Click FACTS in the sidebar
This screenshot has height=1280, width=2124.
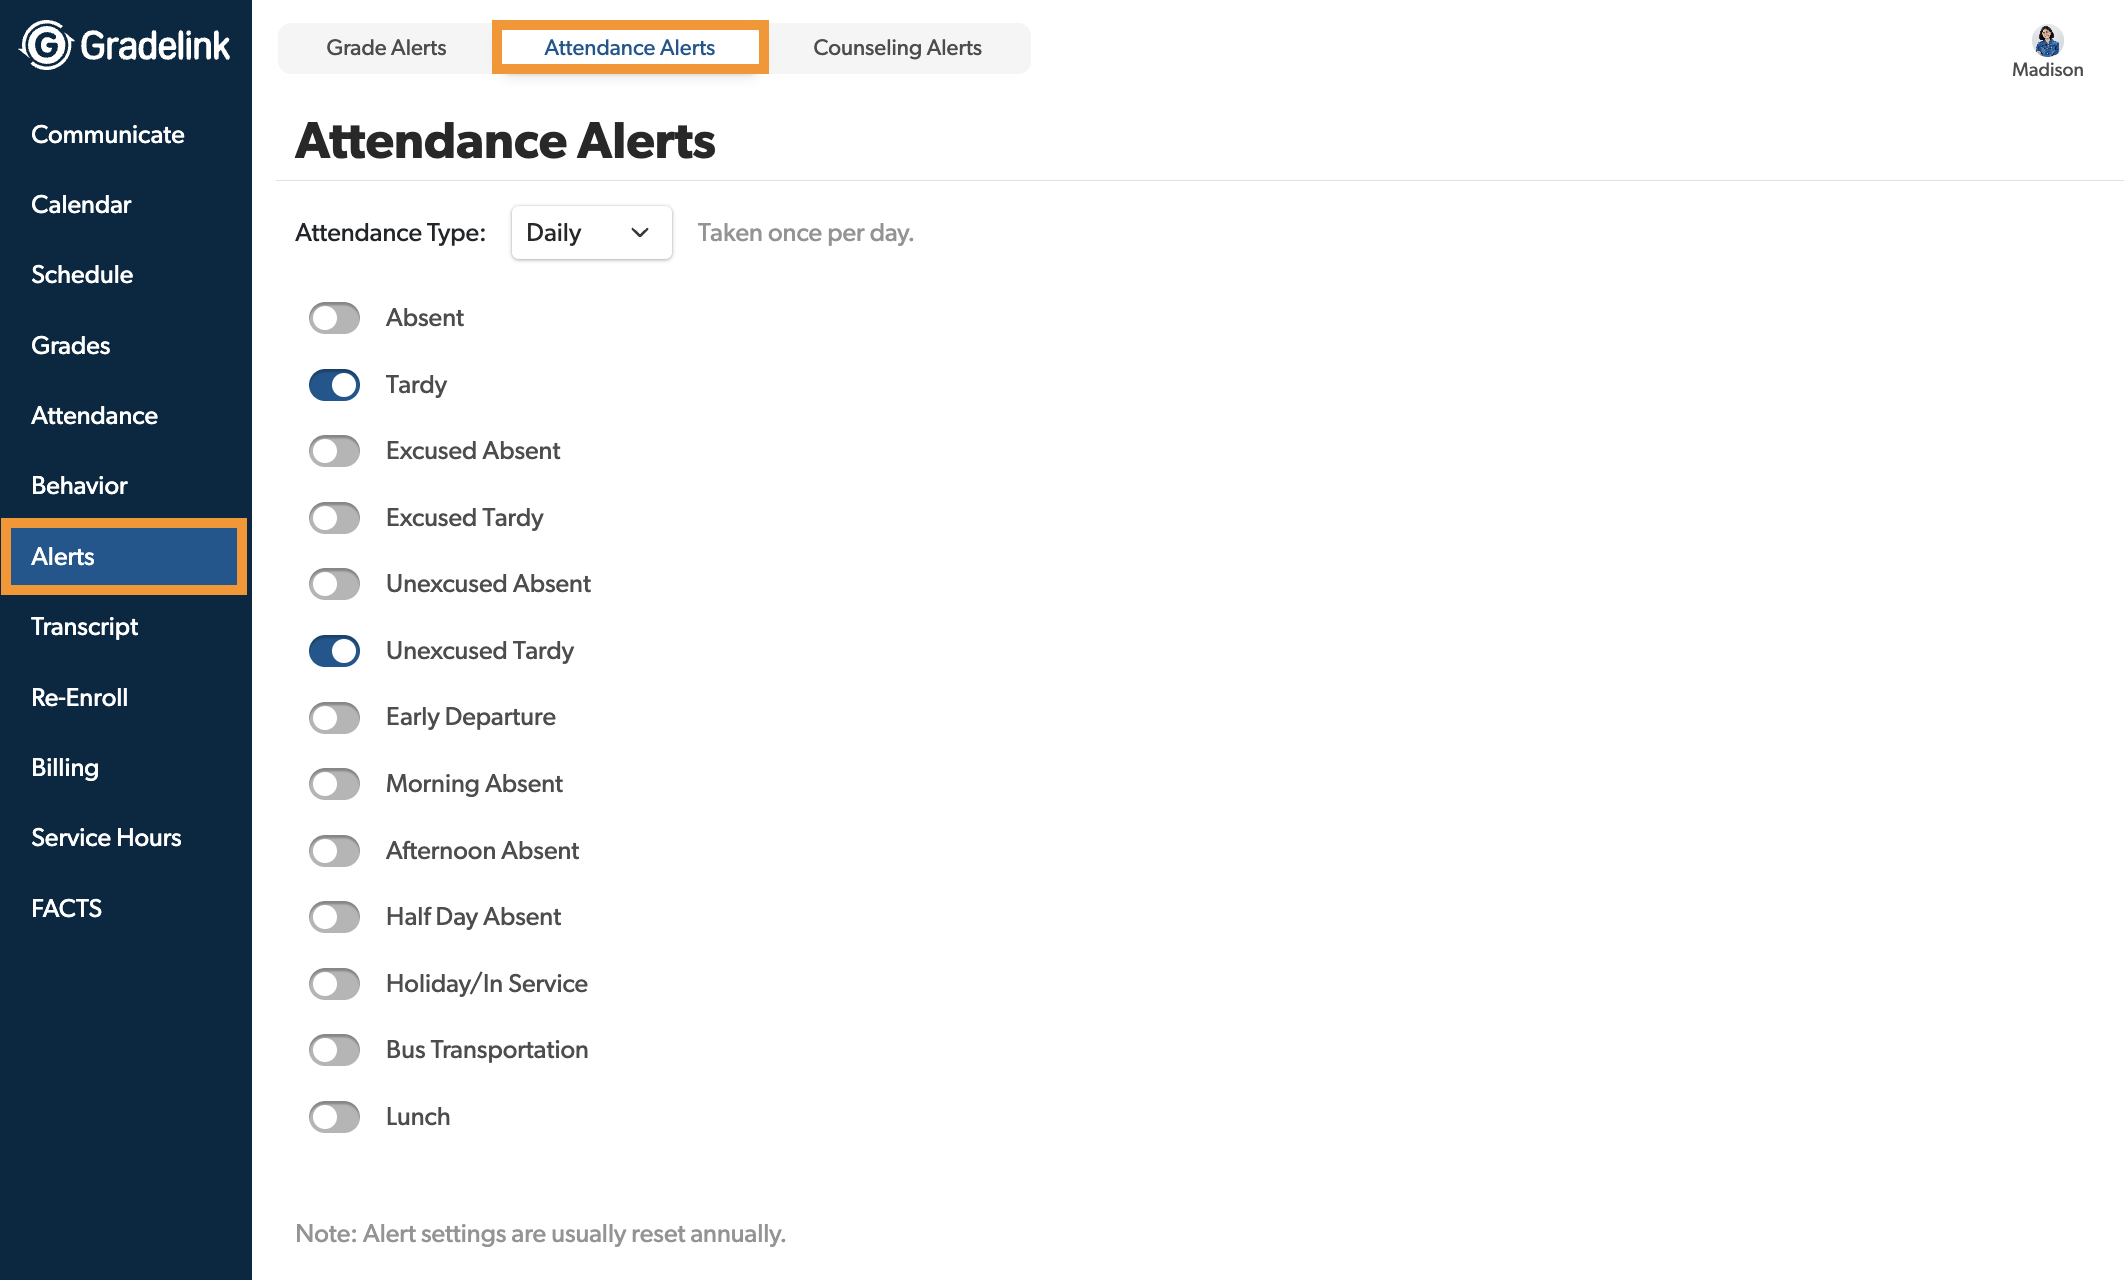point(66,909)
